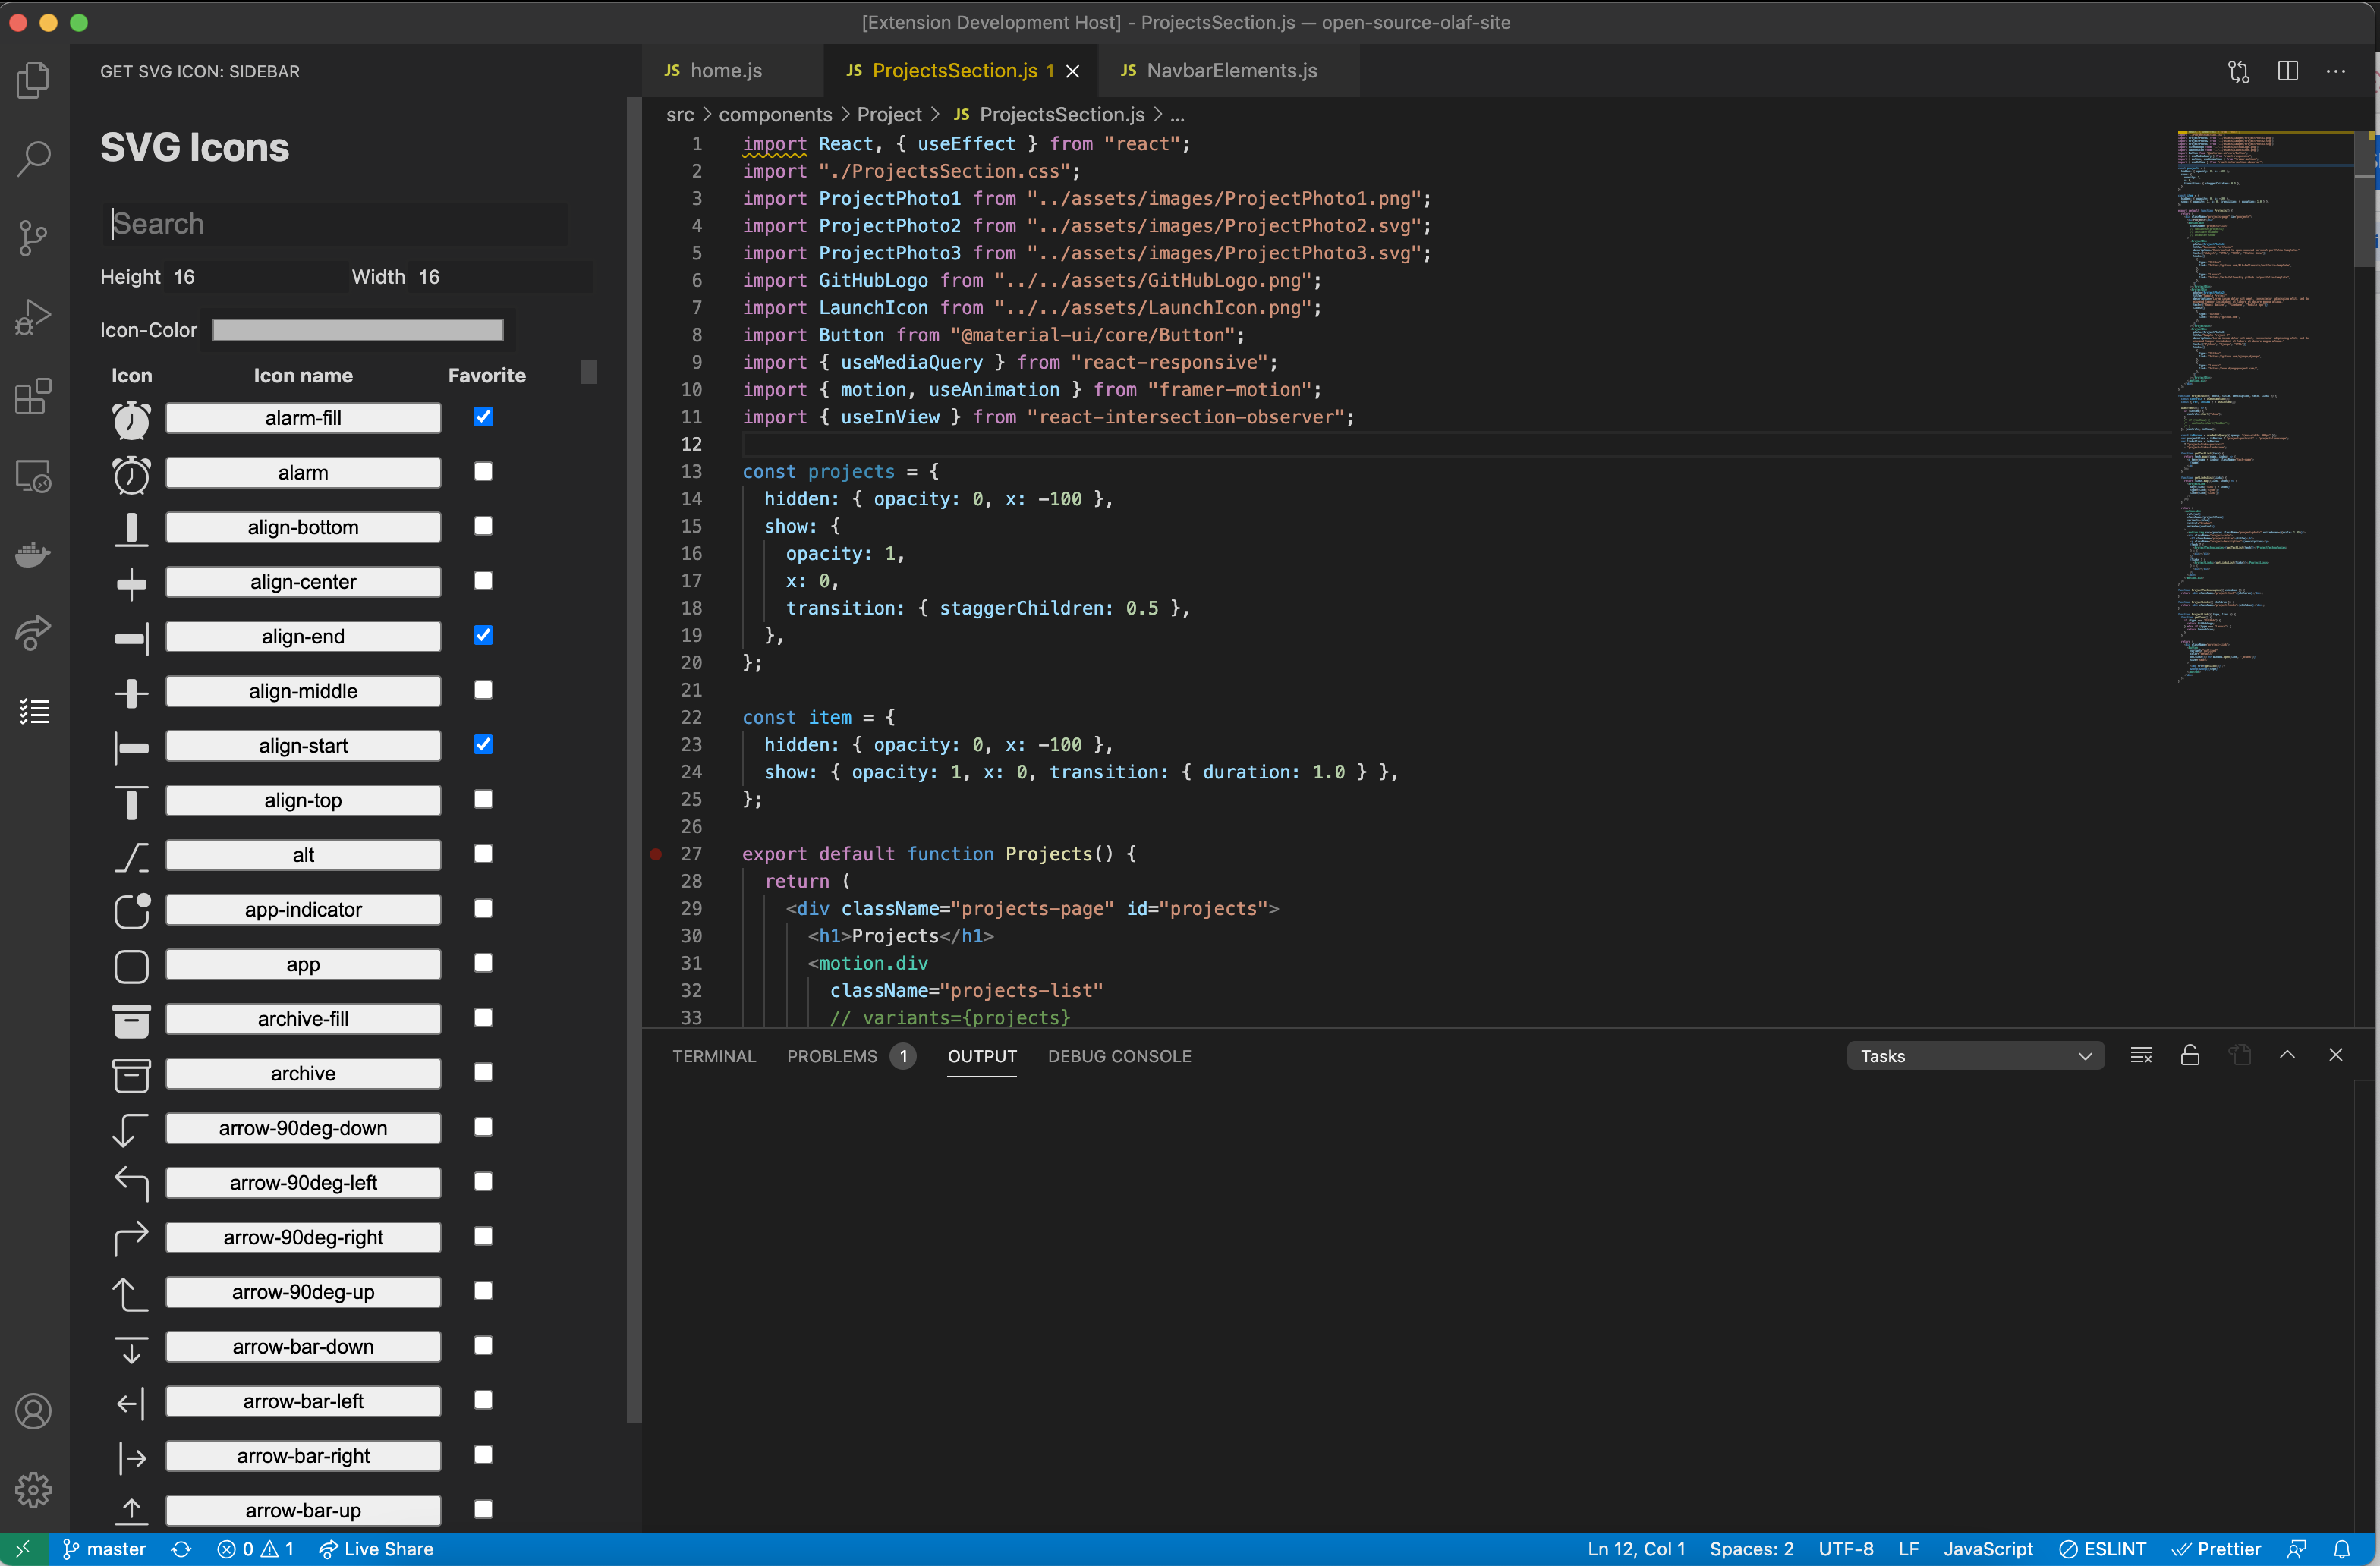
Task: Uncheck favorite for alarm-fill icon
Action: pyautogui.click(x=483, y=417)
